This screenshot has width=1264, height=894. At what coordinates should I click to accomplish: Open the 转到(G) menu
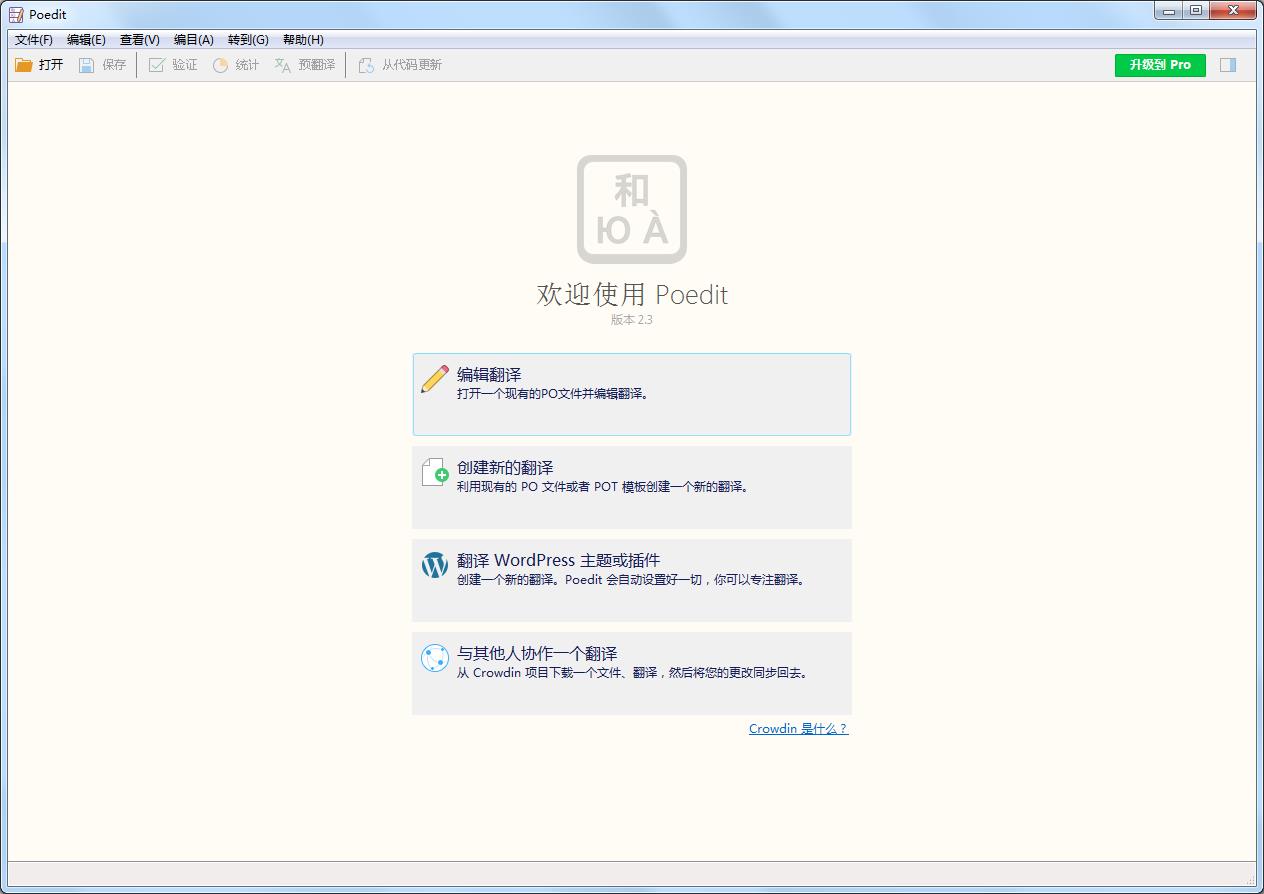pos(248,40)
